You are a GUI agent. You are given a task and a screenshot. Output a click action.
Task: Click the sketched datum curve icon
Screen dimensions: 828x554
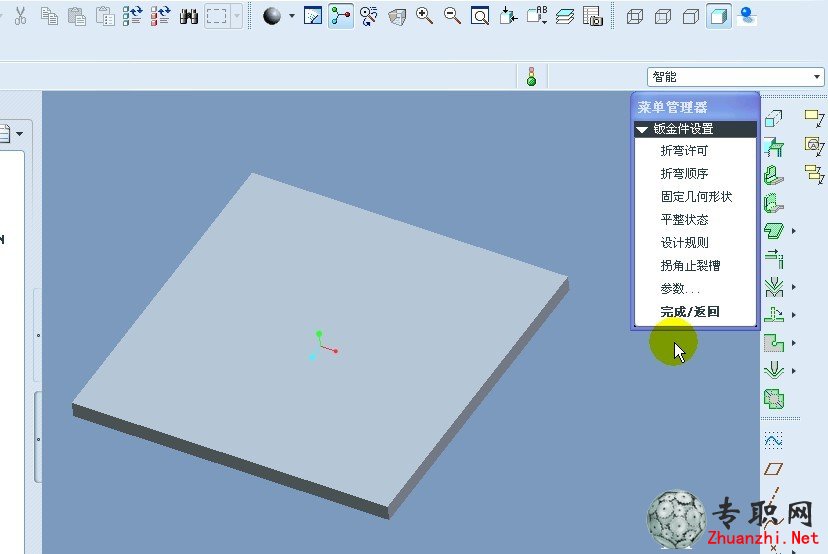774,440
